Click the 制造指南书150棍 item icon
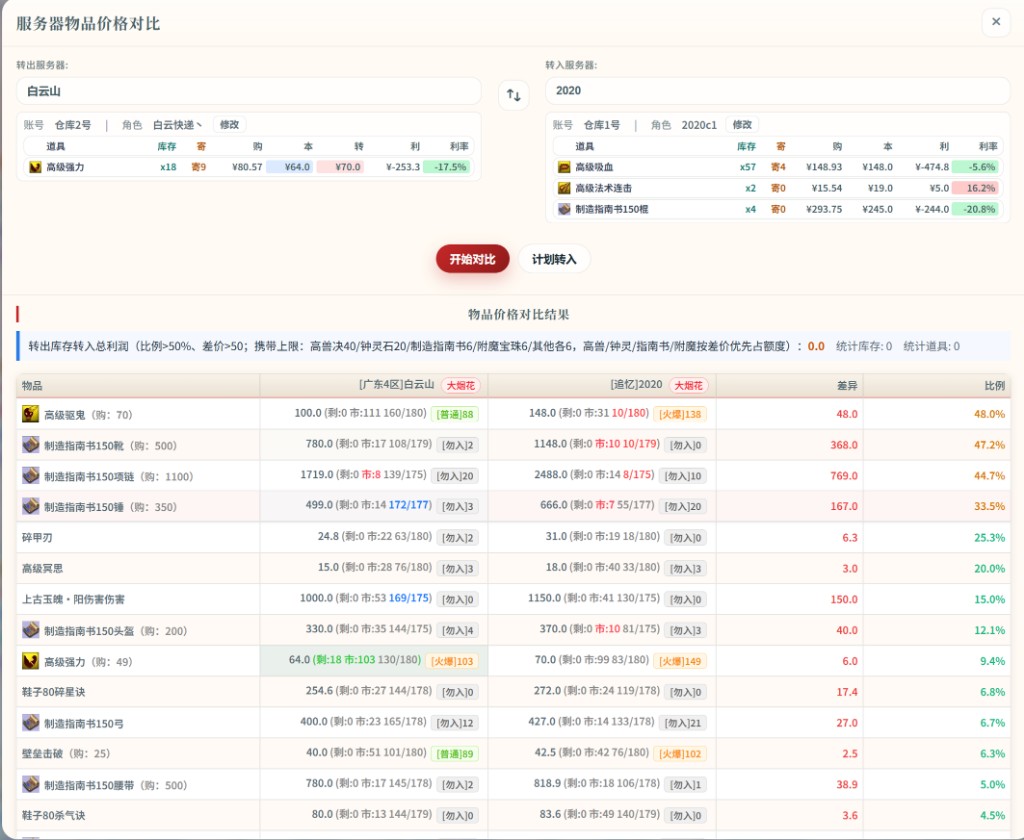This screenshot has height=840, width=1024. (x=564, y=209)
